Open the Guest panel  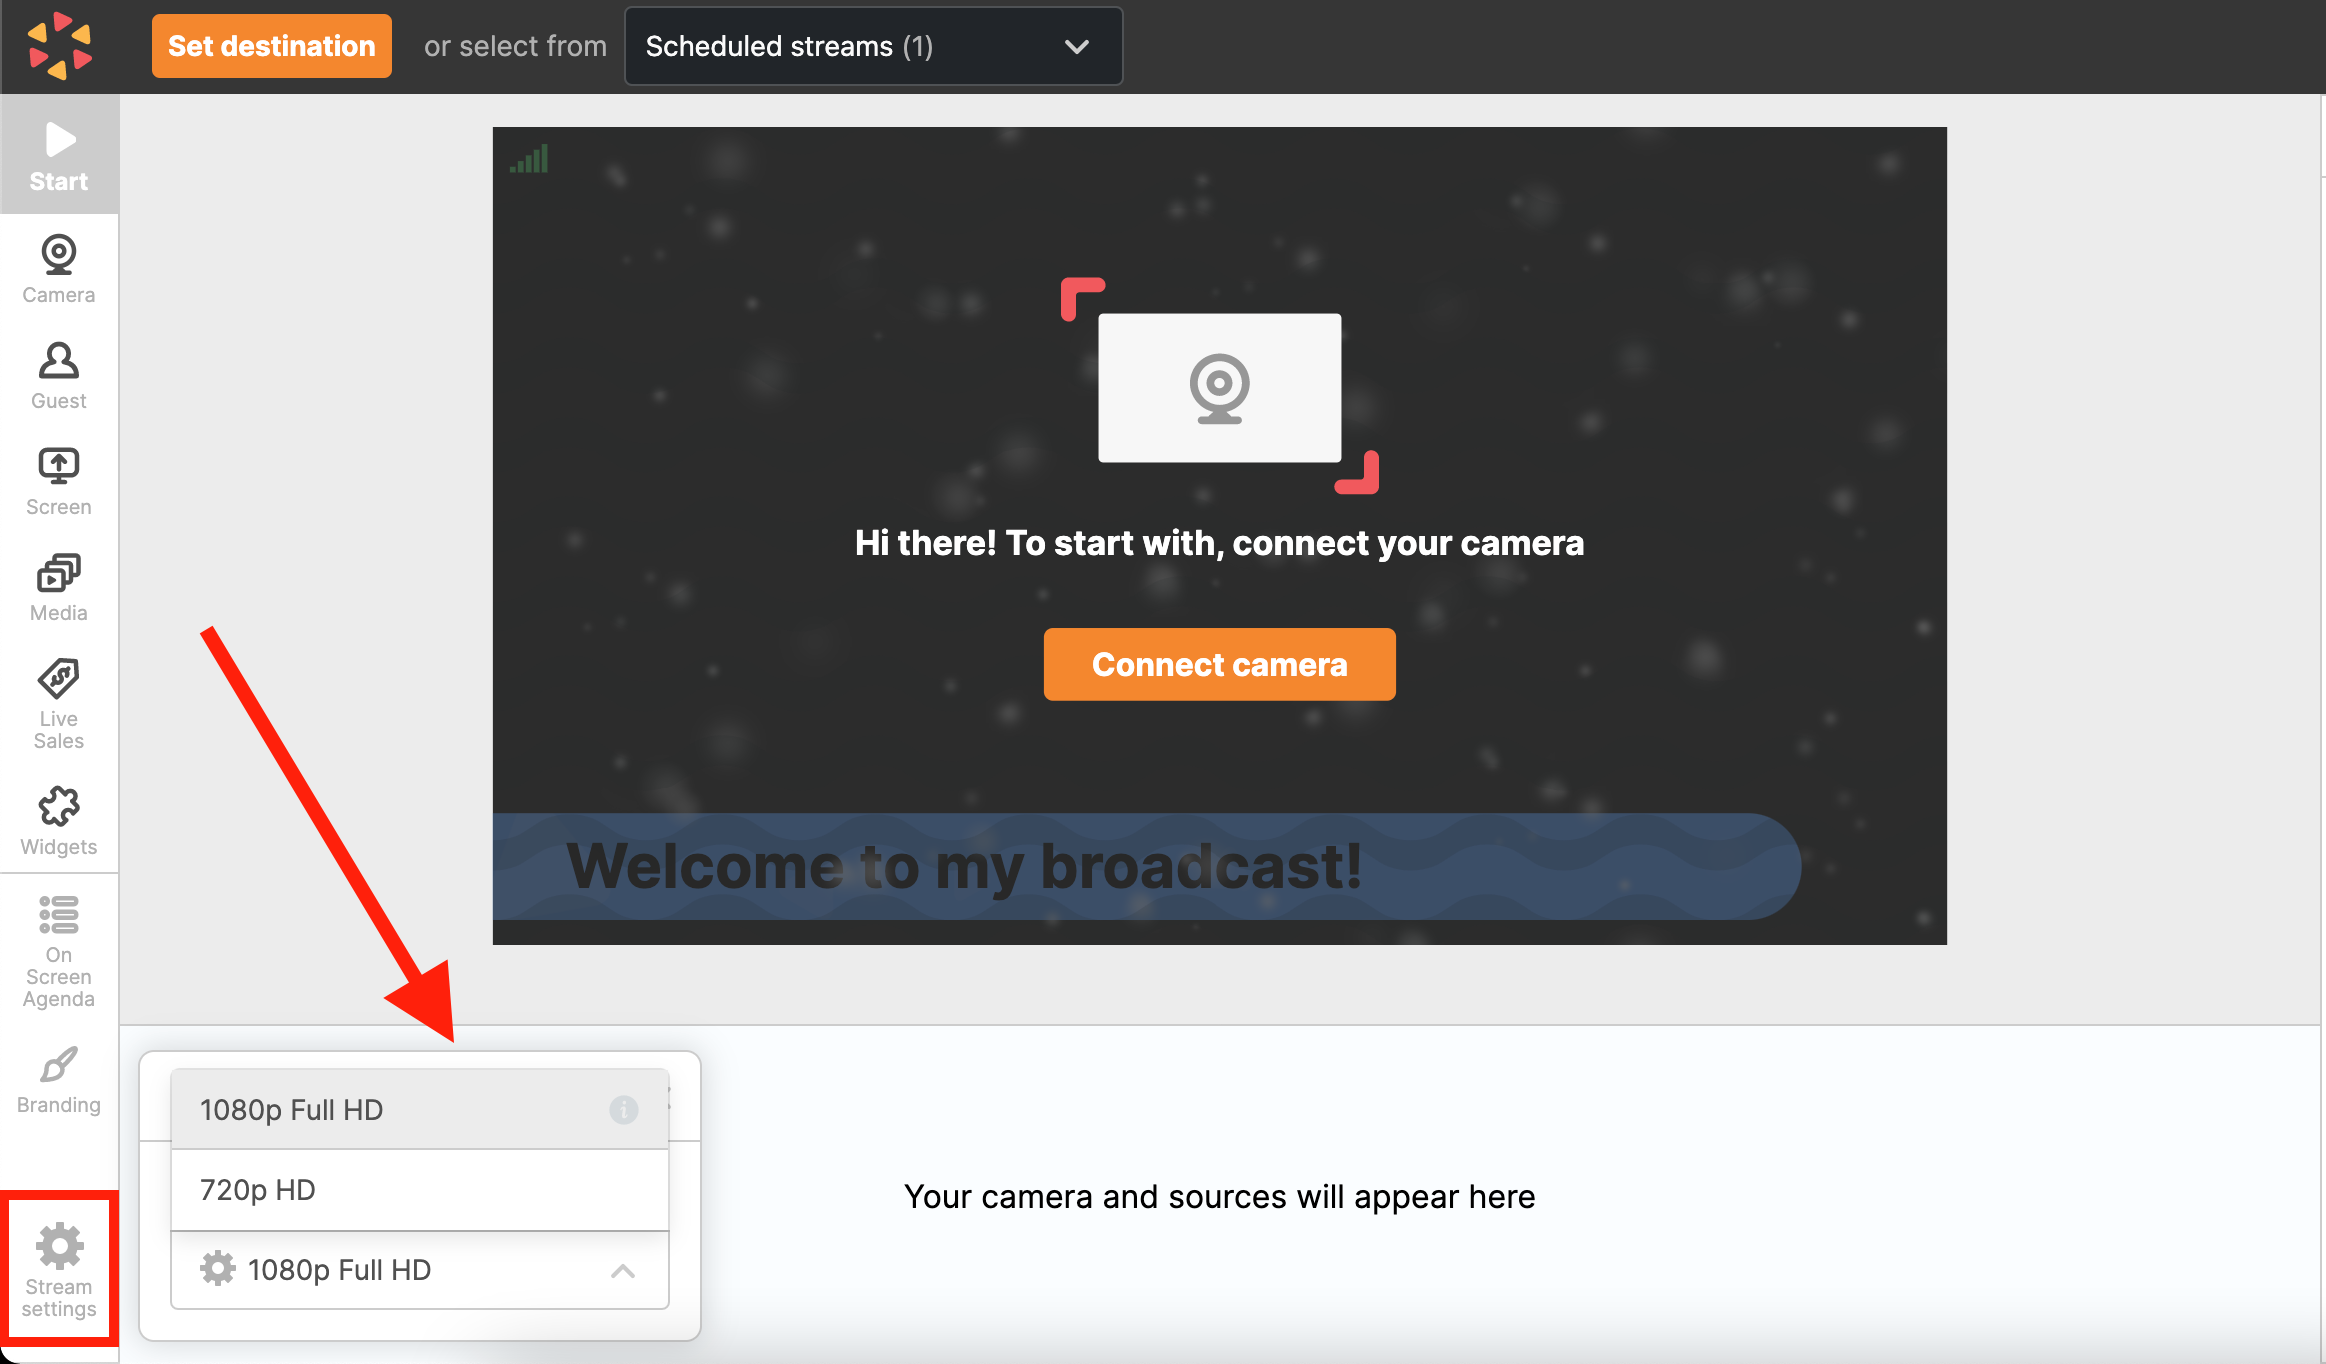58,375
